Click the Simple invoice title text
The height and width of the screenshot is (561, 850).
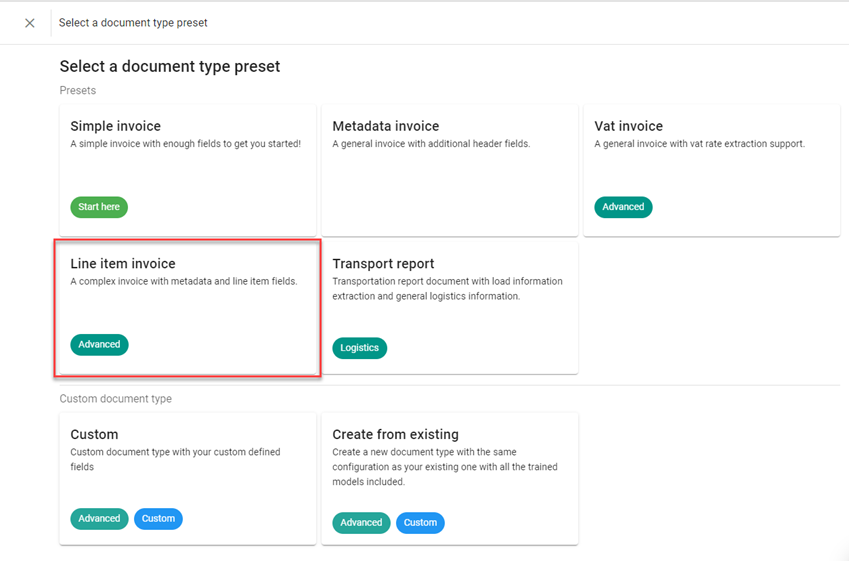click(x=116, y=126)
